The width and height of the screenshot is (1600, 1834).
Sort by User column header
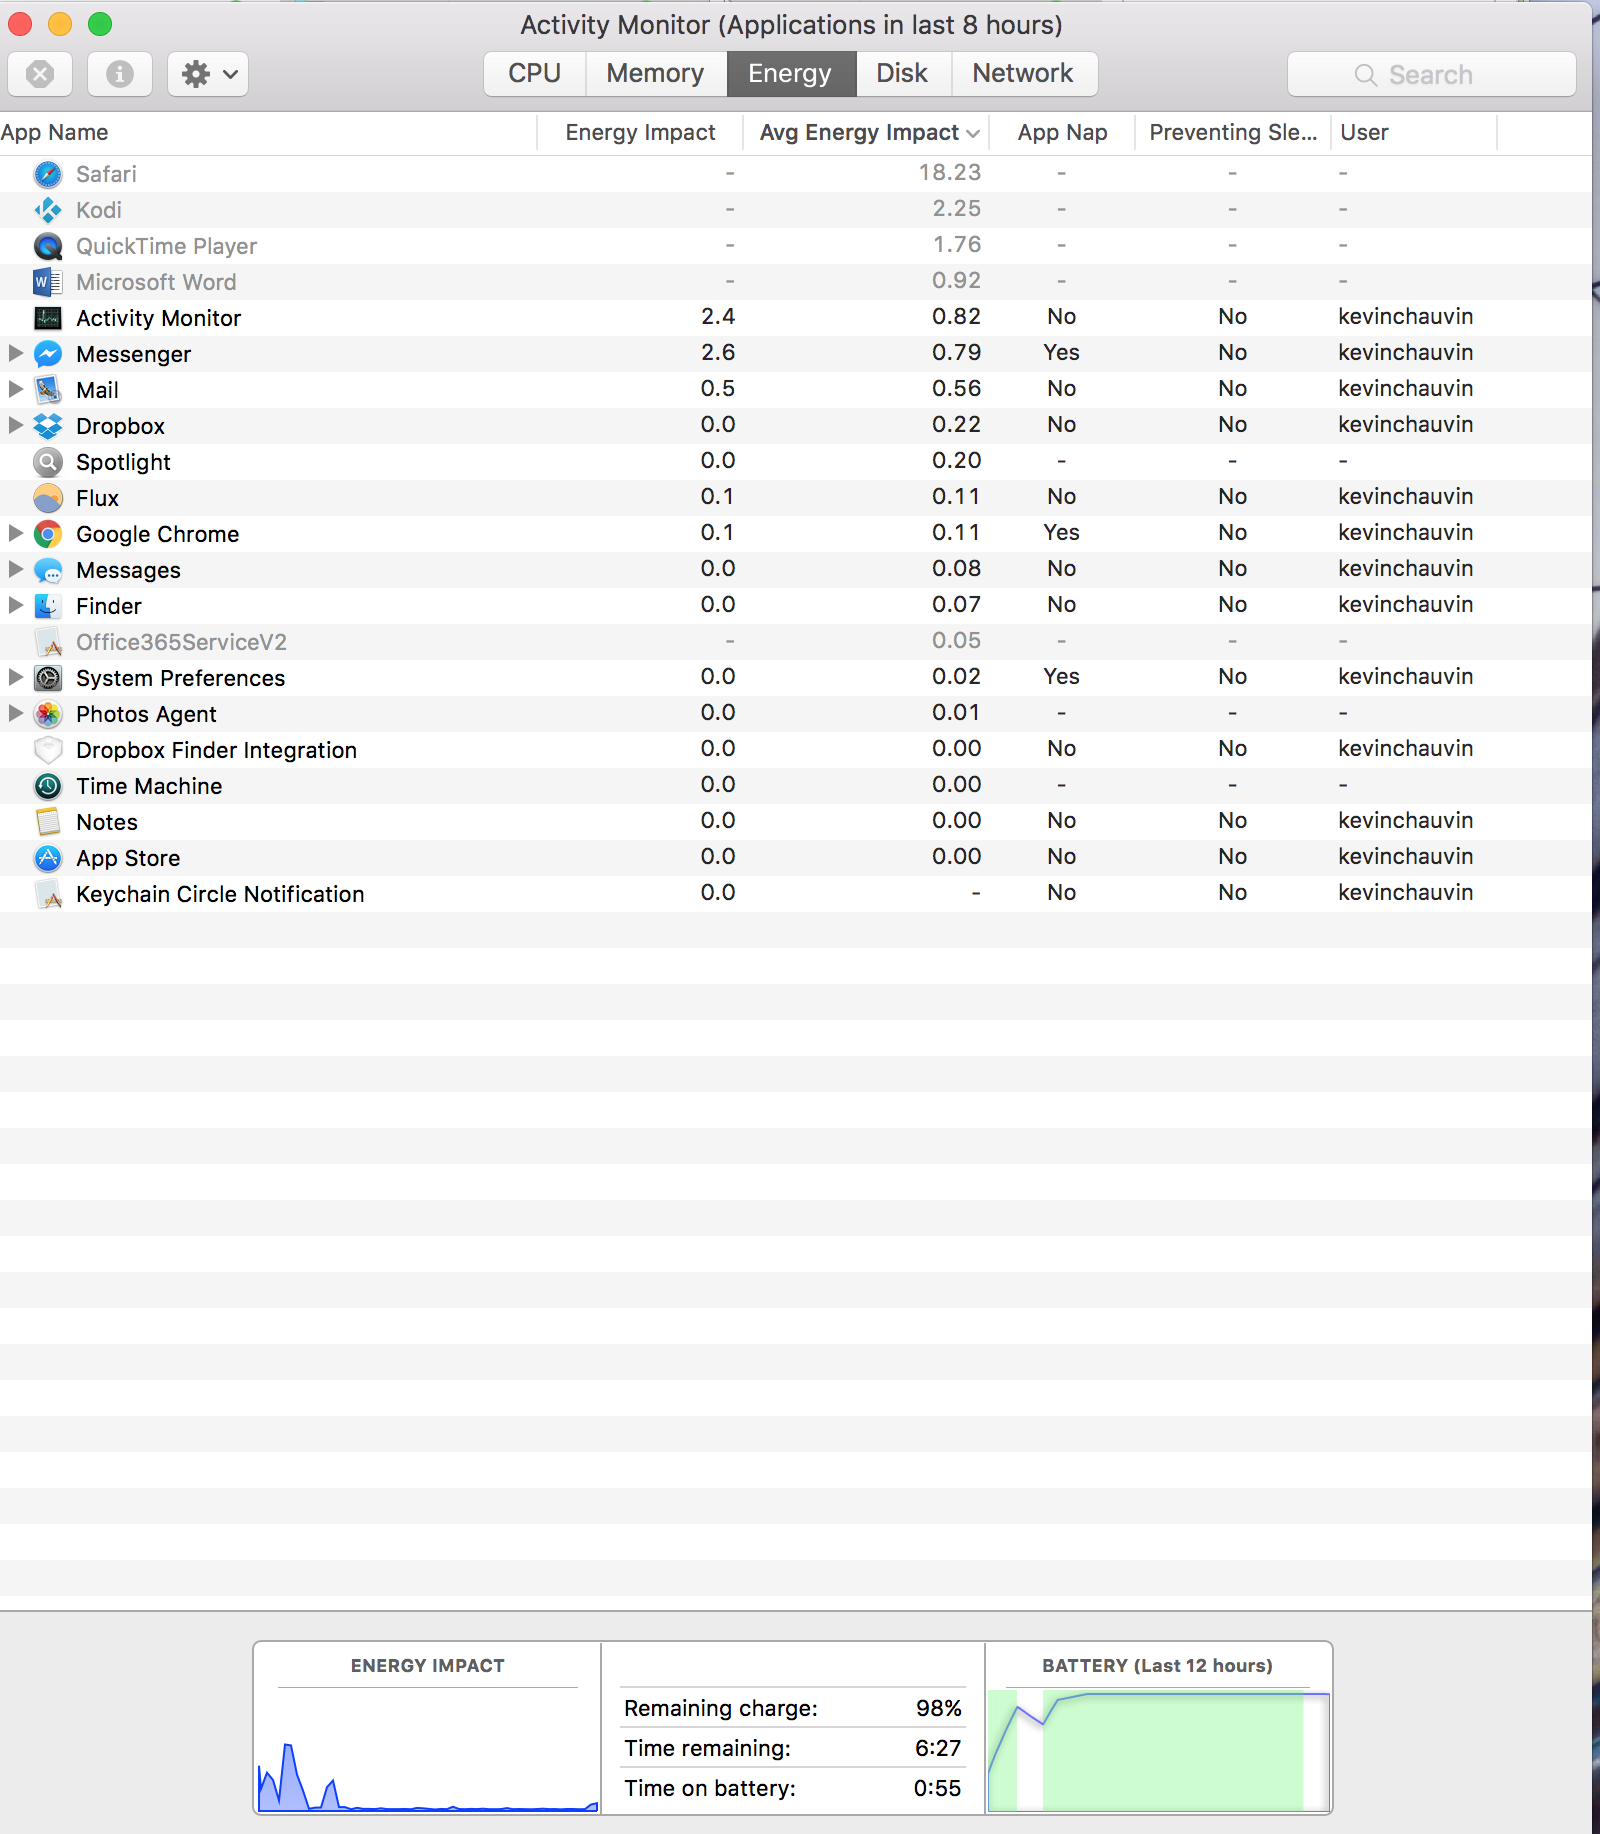pos(1414,133)
